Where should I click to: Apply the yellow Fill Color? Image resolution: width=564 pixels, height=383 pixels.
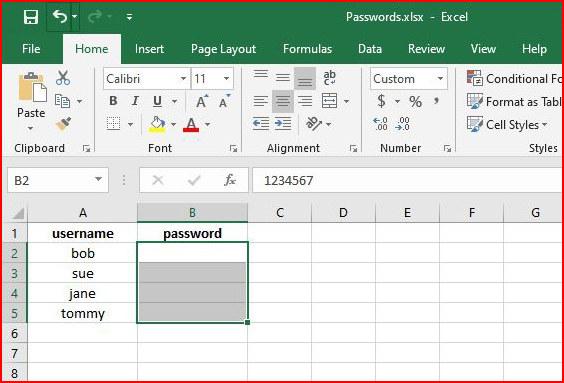[x=157, y=124]
